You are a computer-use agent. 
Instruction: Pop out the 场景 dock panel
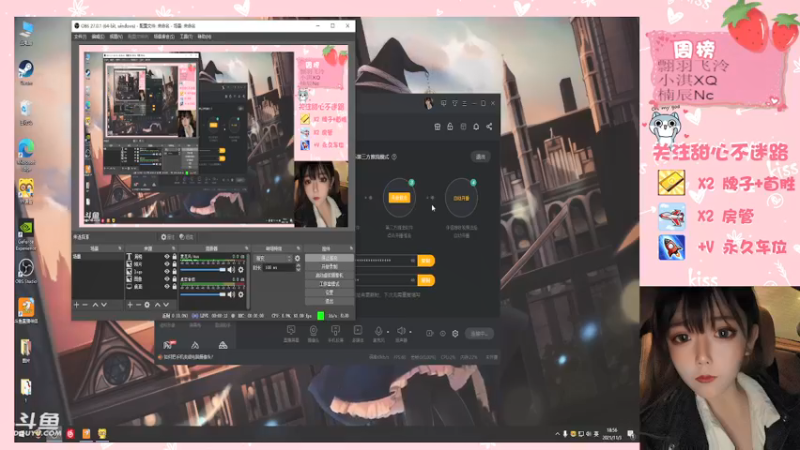[x=120, y=248]
